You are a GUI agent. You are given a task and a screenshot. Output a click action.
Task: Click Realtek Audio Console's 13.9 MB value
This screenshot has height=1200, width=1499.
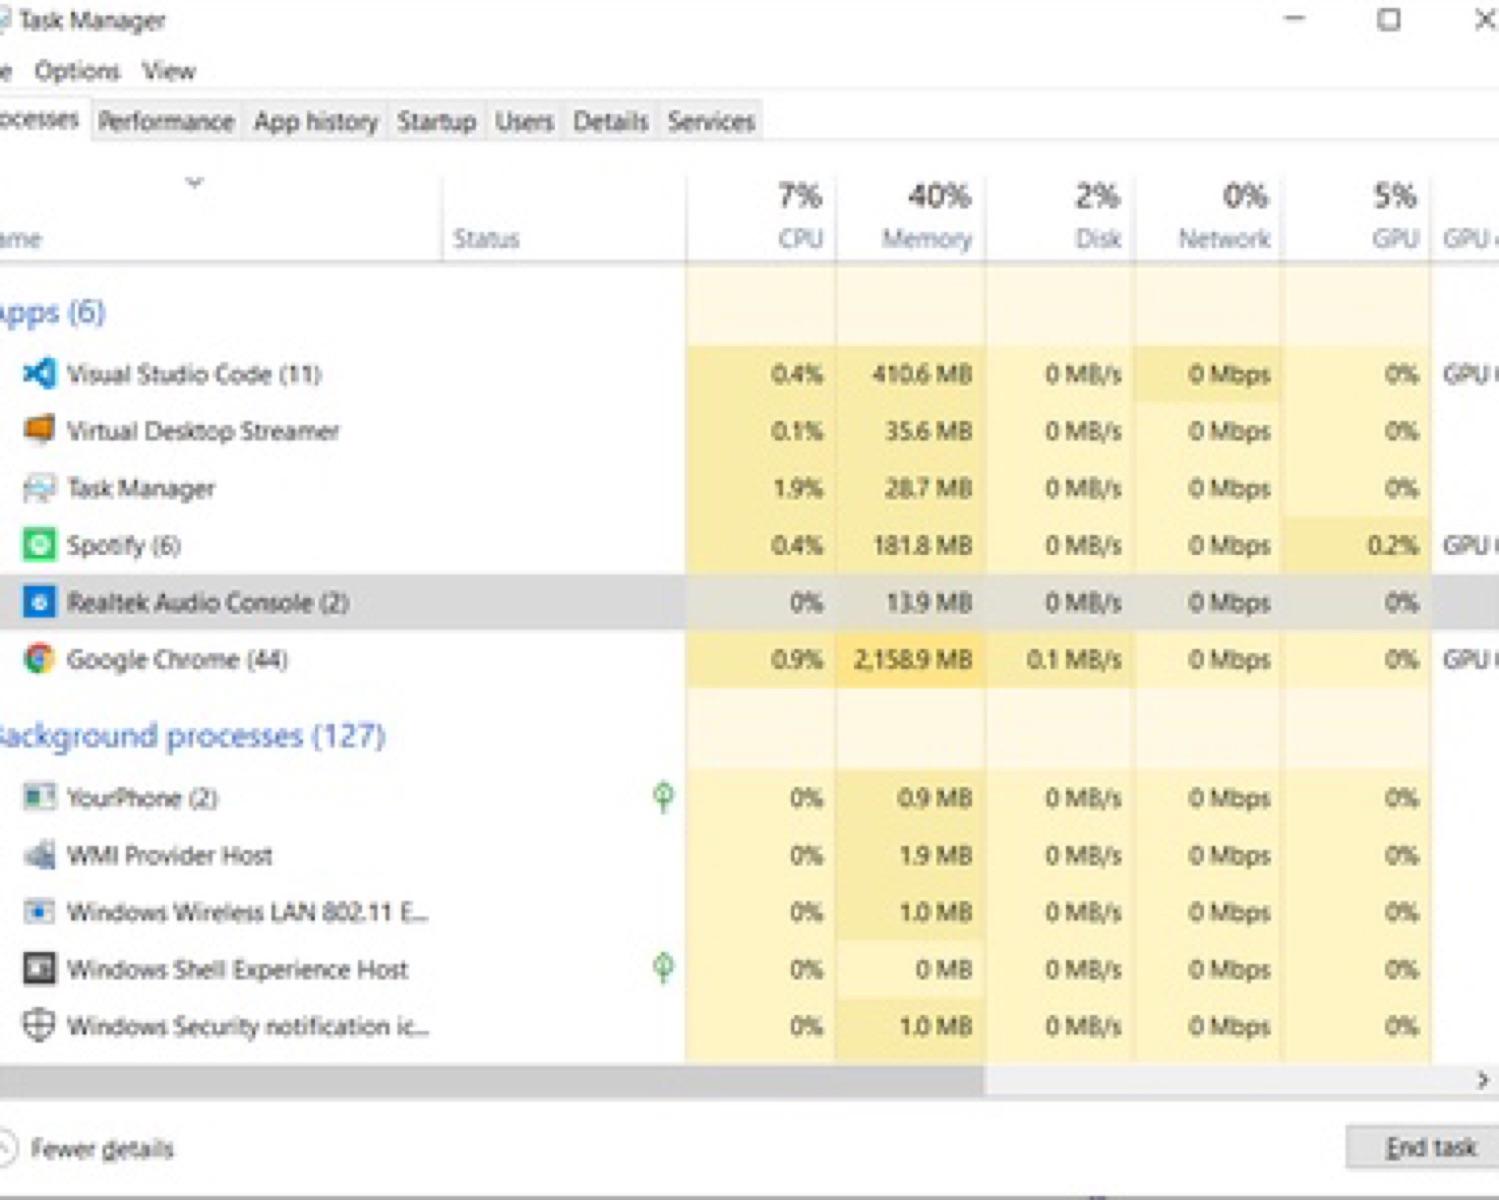pyautogui.click(x=929, y=603)
